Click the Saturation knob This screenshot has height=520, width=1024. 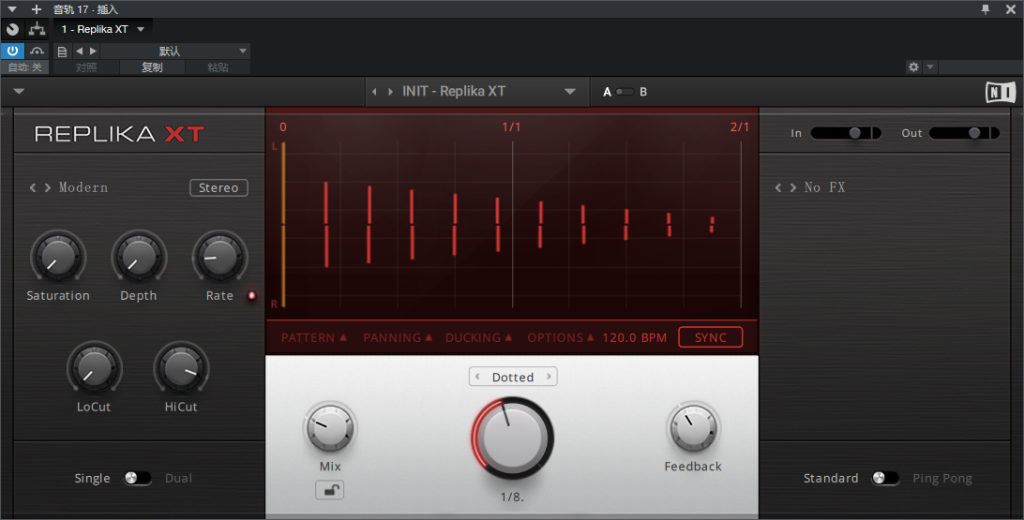coord(57,257)
